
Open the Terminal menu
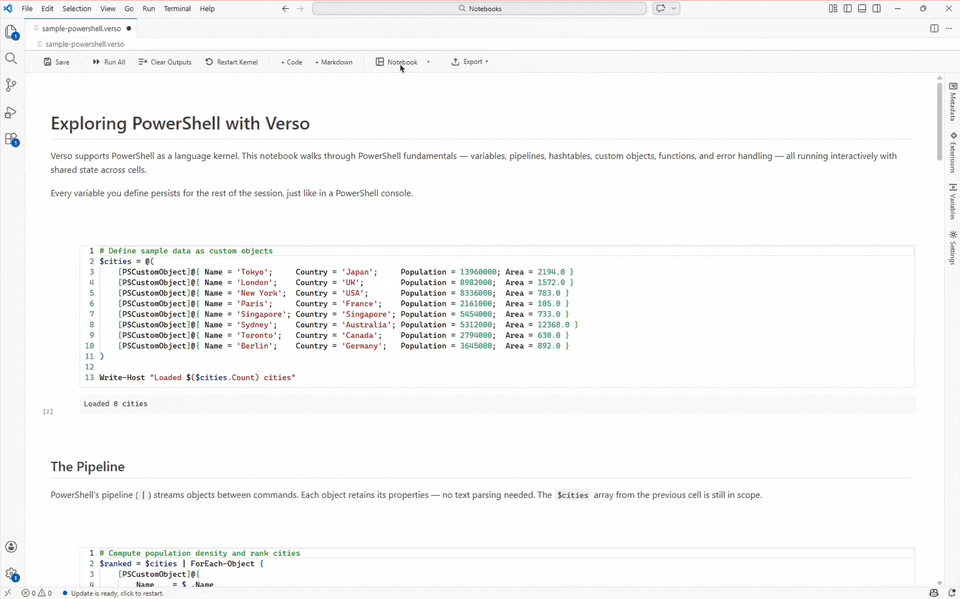(x=177, y=8)
